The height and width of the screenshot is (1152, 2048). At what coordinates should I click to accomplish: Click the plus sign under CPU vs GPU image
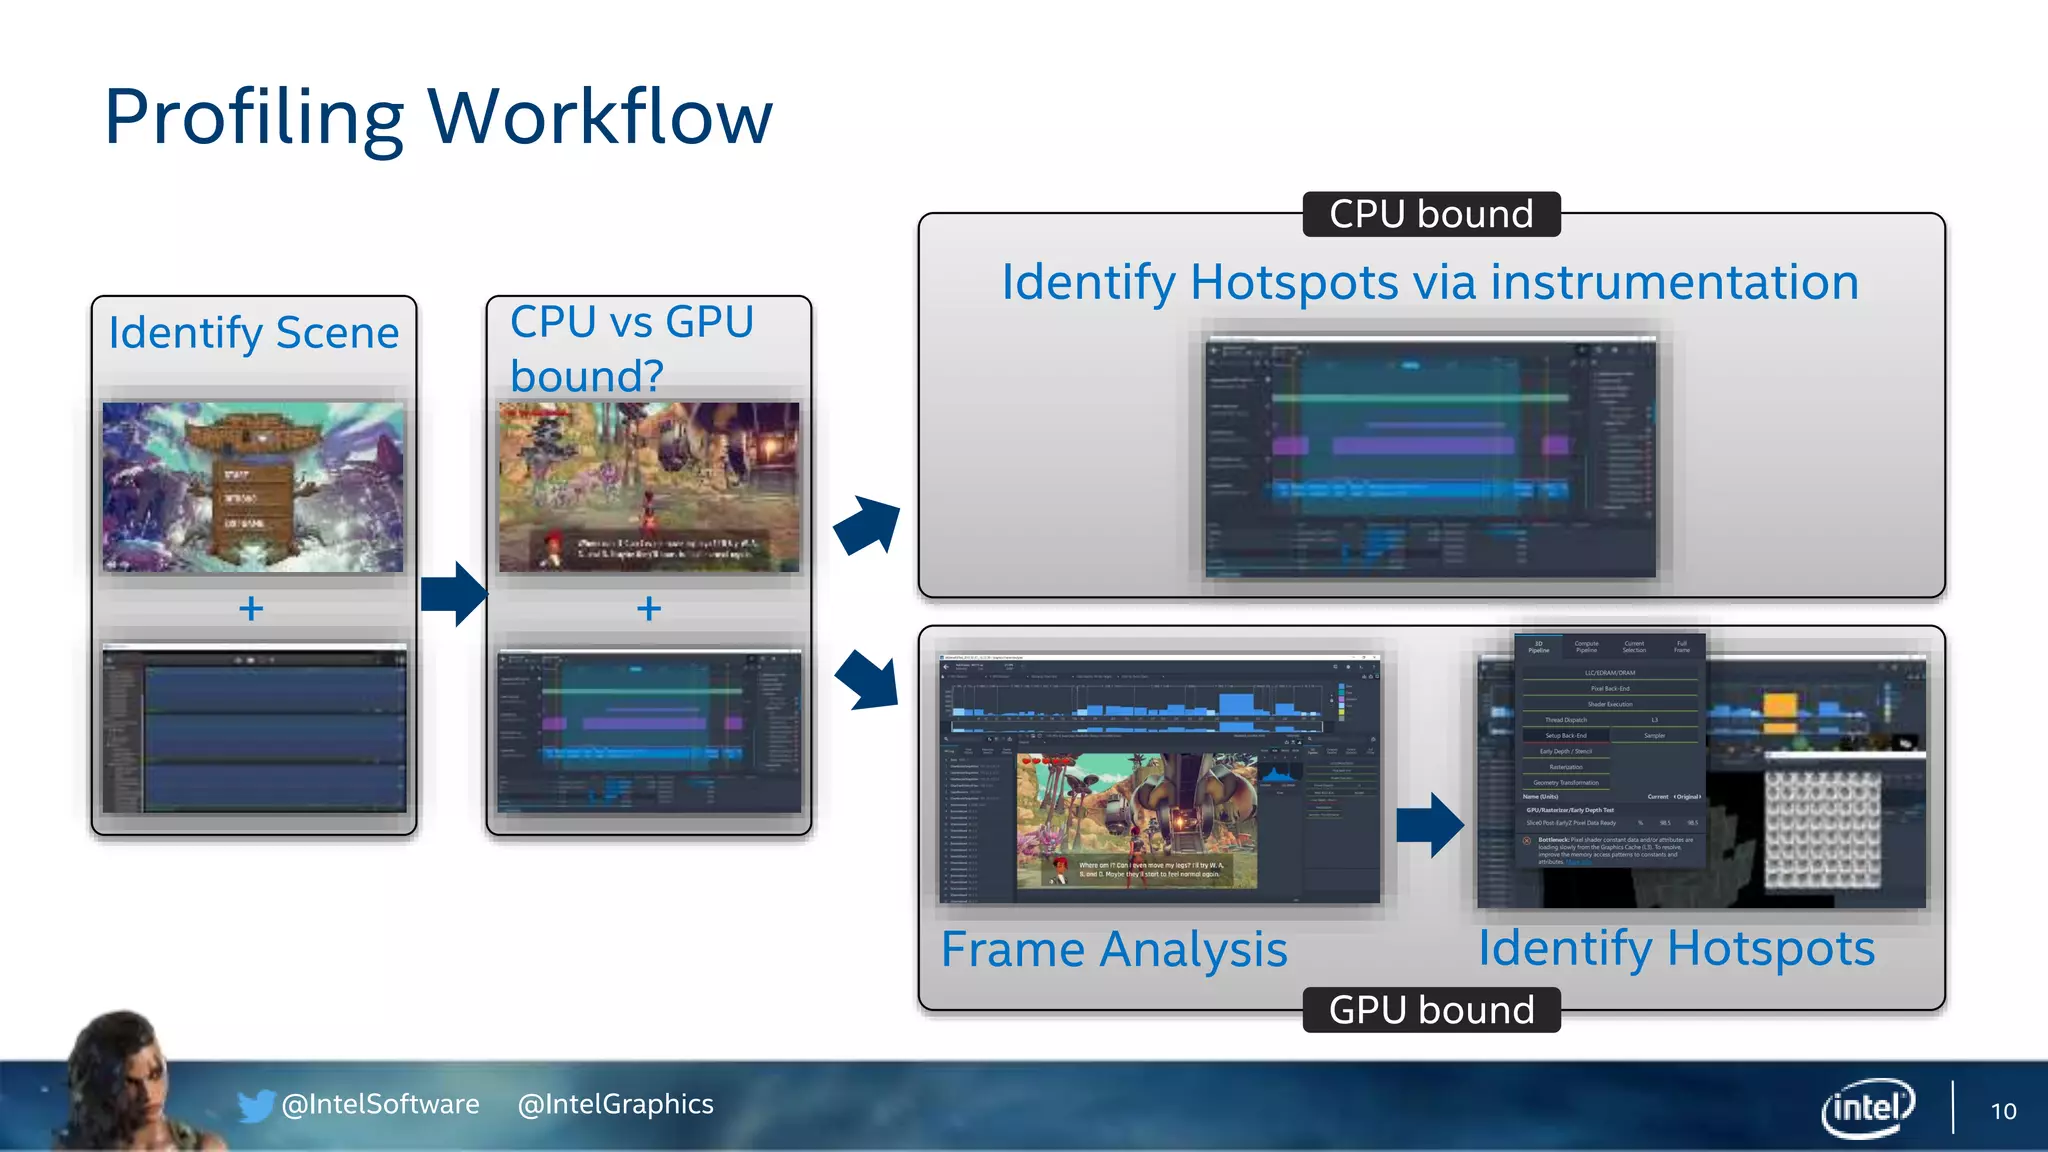(649, 608)
